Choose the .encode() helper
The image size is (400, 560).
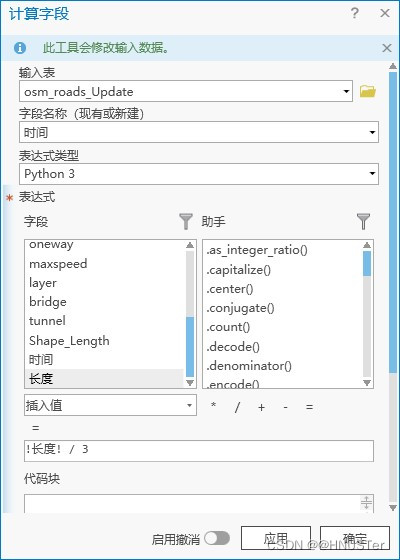tap(233, 384)
